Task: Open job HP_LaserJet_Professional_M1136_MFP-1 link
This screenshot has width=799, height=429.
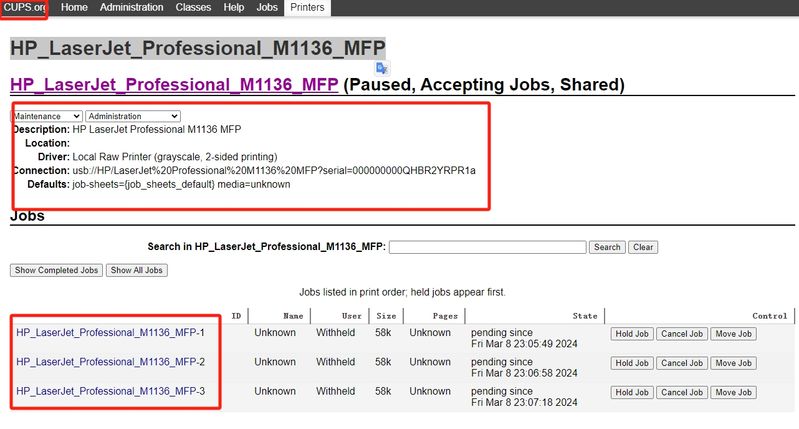Action: (x=110, y=333)
